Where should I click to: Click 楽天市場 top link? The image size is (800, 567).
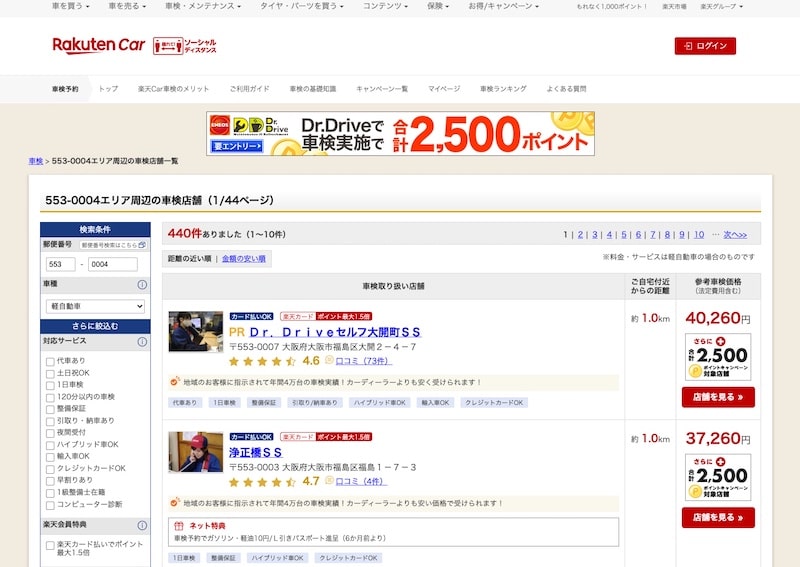point(674,7)
